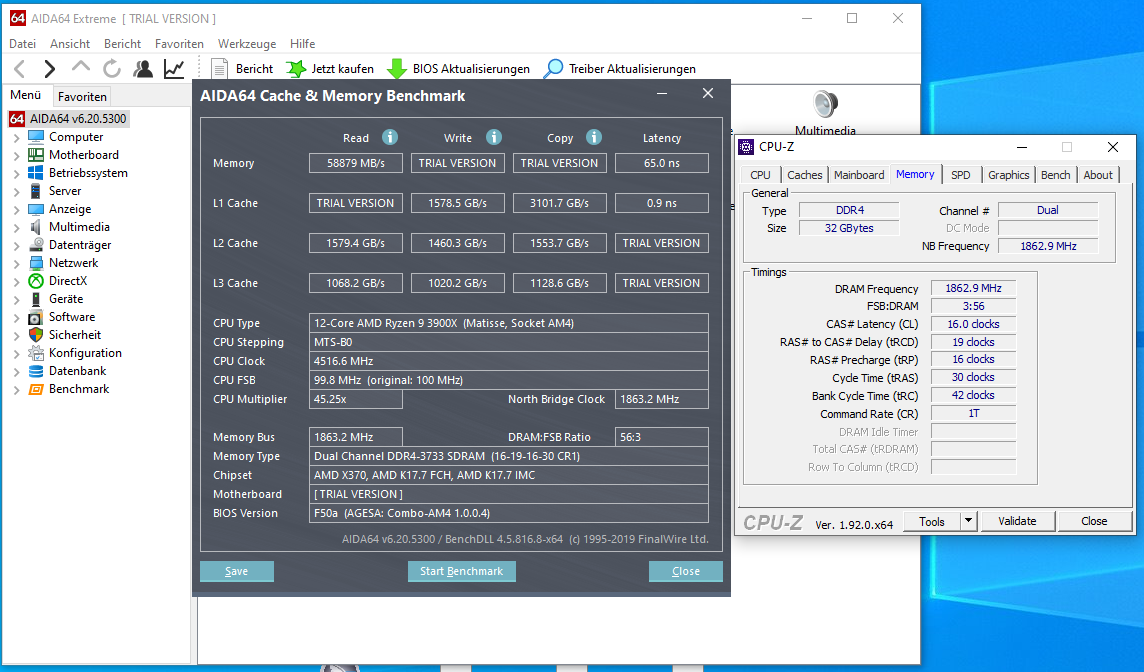Screen dimensions: 1144x672
Task: Expand the Anzeige tree node
Action: click(16, 209)
